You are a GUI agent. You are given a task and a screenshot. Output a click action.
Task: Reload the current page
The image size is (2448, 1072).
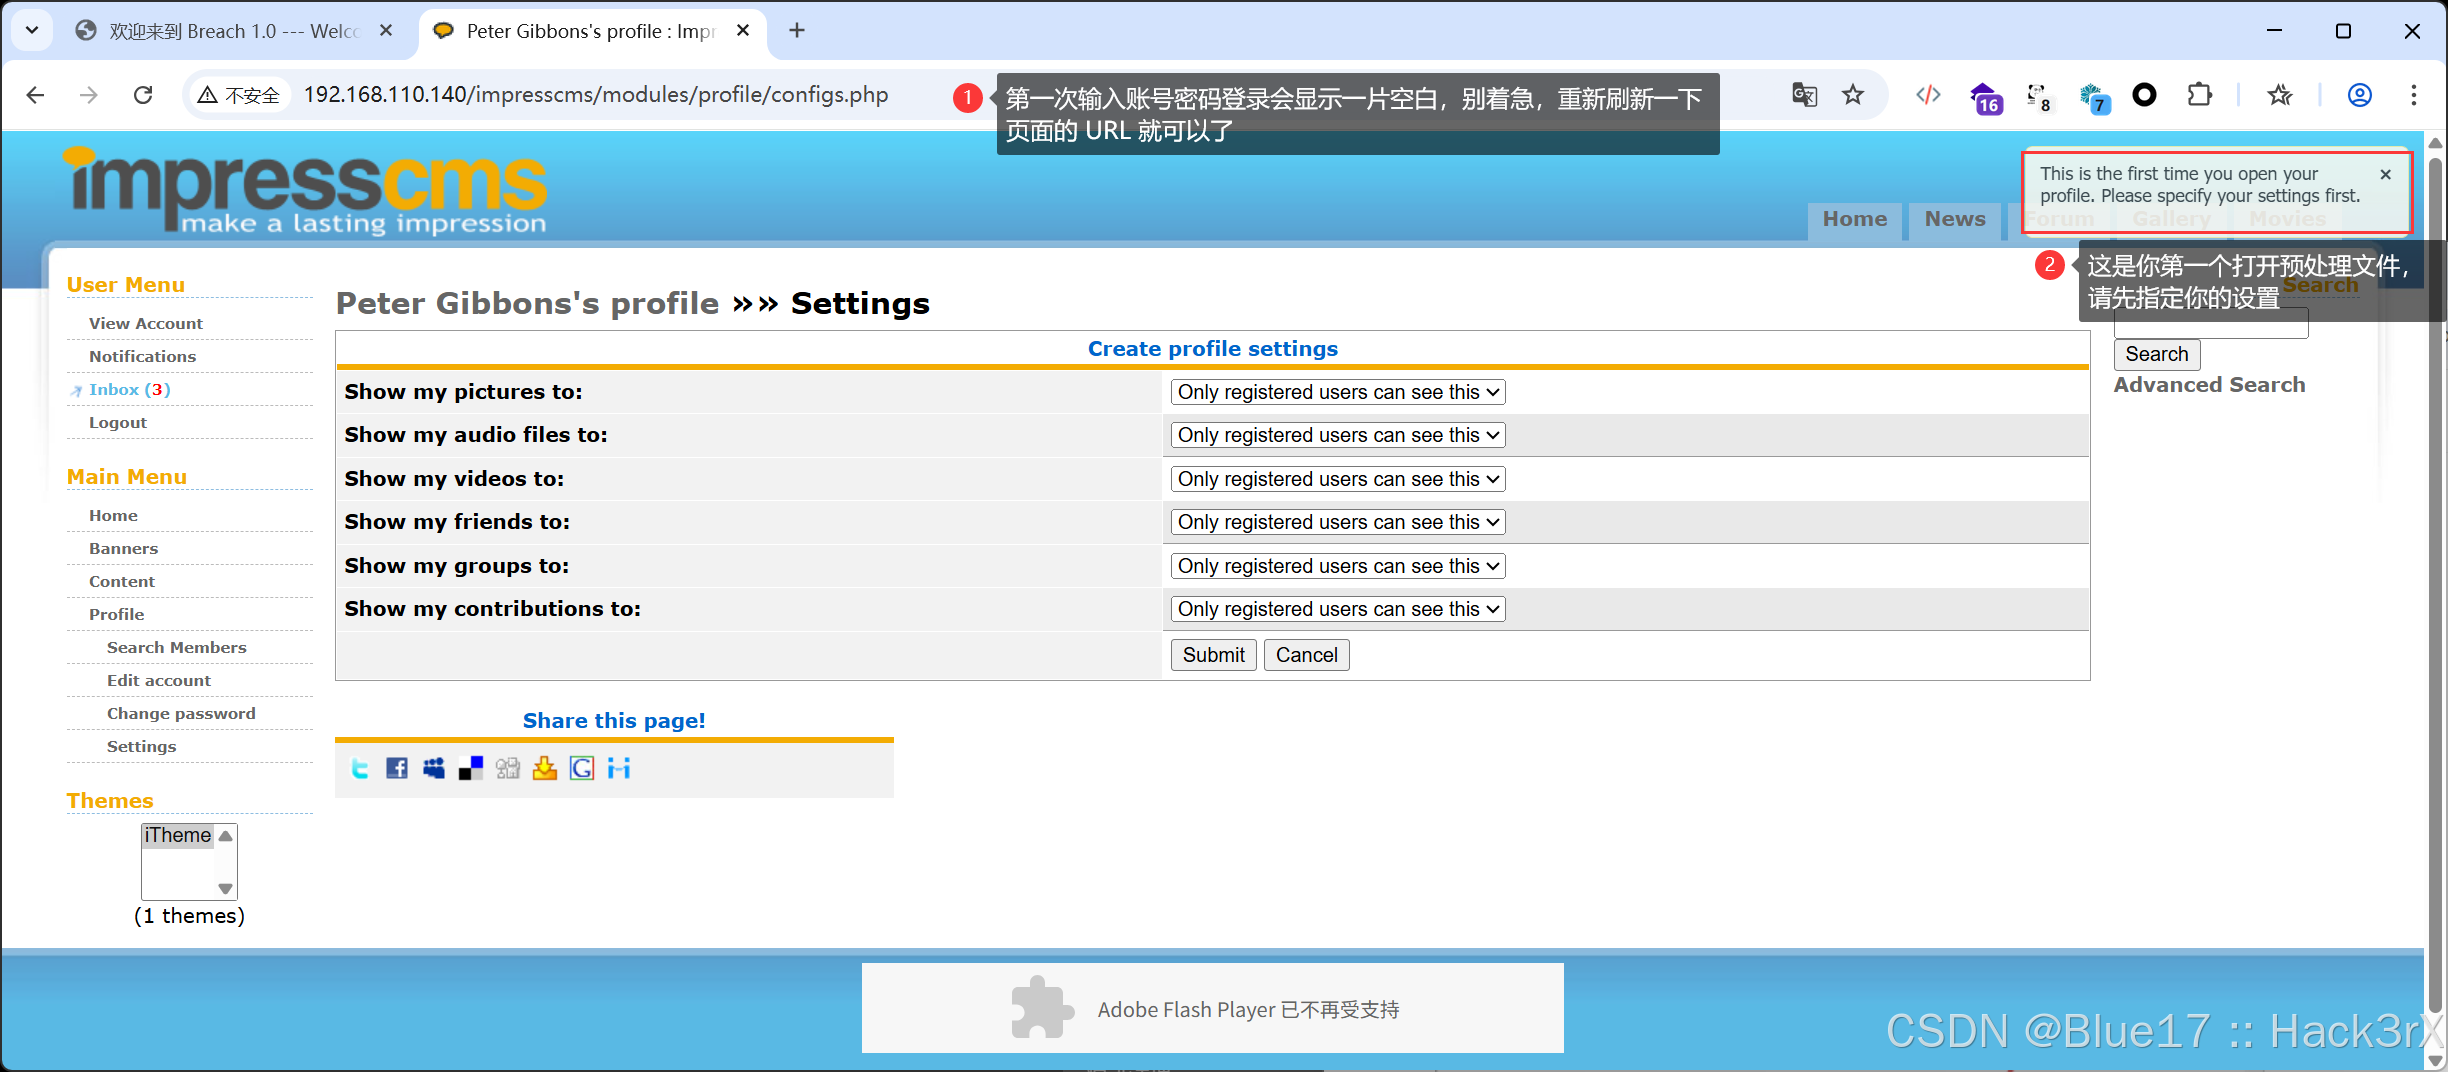point(143,95)
